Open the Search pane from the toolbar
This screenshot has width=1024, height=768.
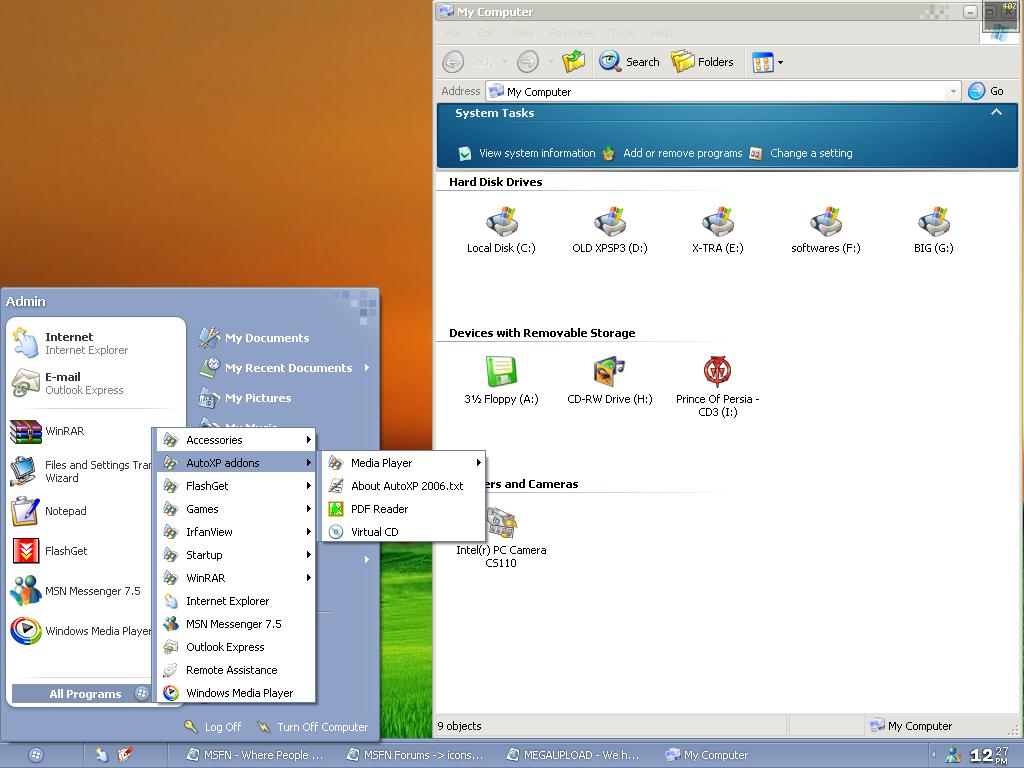click(630, 61)
